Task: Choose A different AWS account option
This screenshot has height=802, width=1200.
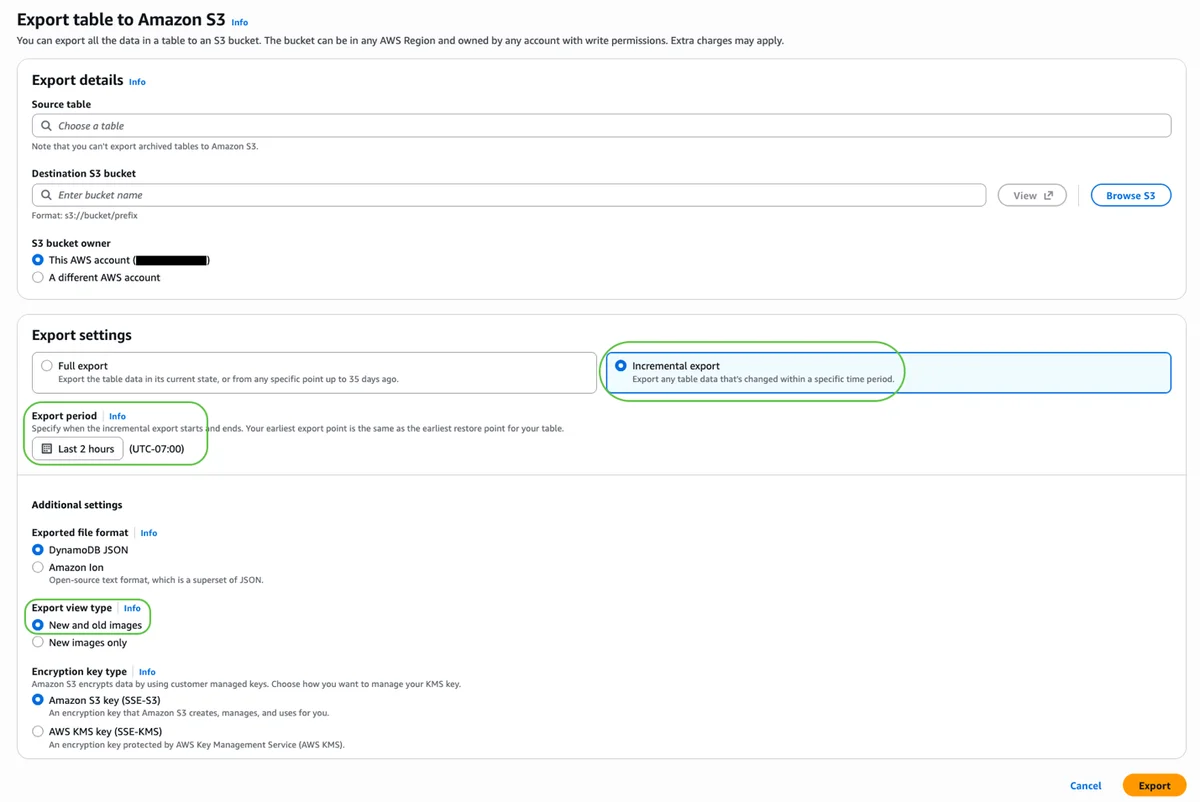Action: (x=38, y=277)
